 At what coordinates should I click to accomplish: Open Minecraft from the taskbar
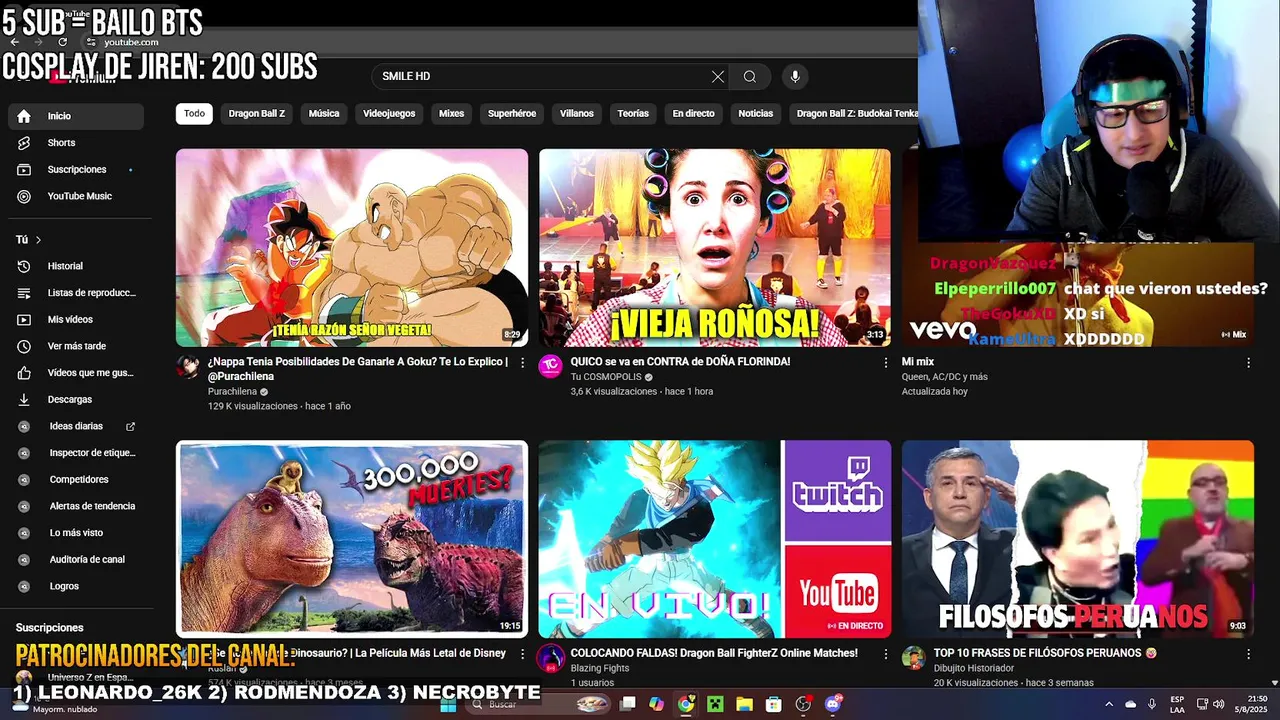(x=715, y=704)
